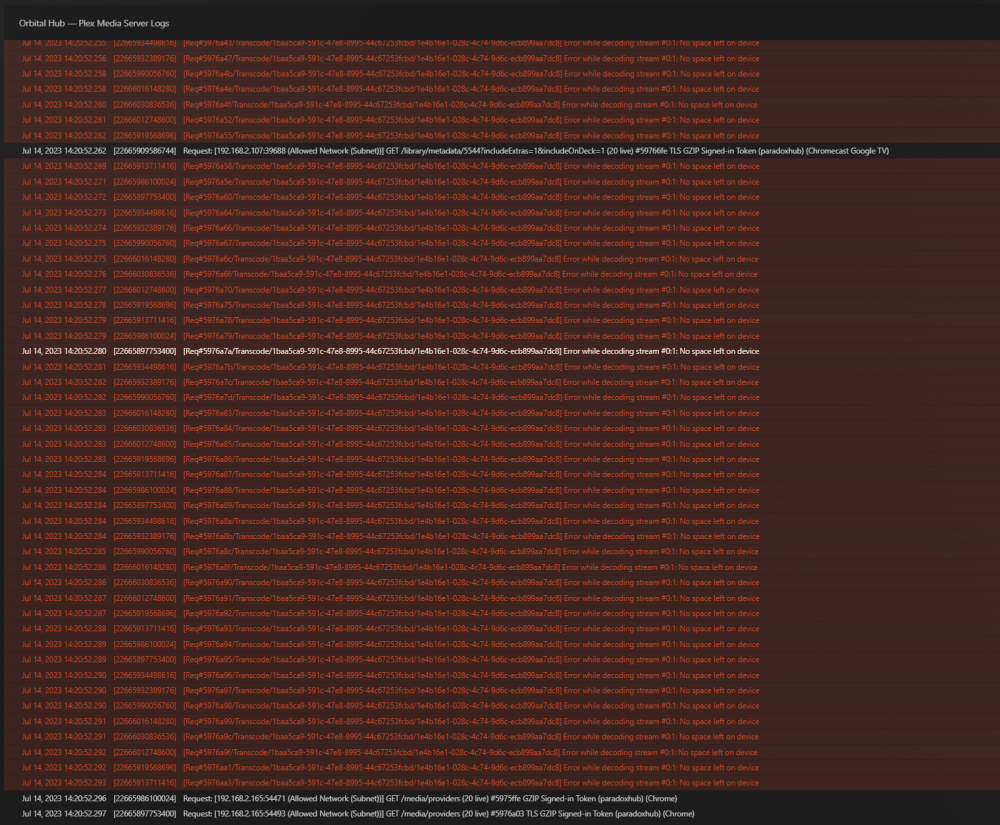Select log row with Req#5976a84
Screen dimensions: 1000x825
pos(500,428)
